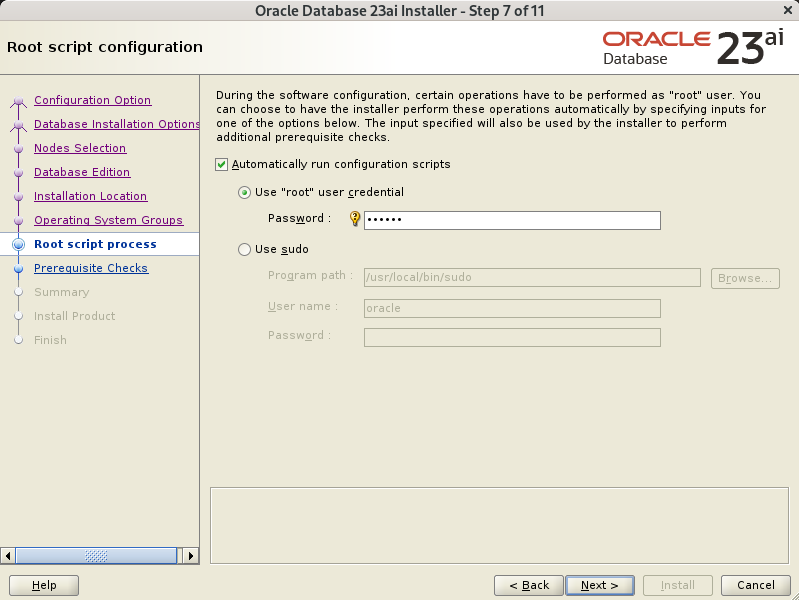
Task: Proceed with the Next > button
Action: click(x=600, y=585)
